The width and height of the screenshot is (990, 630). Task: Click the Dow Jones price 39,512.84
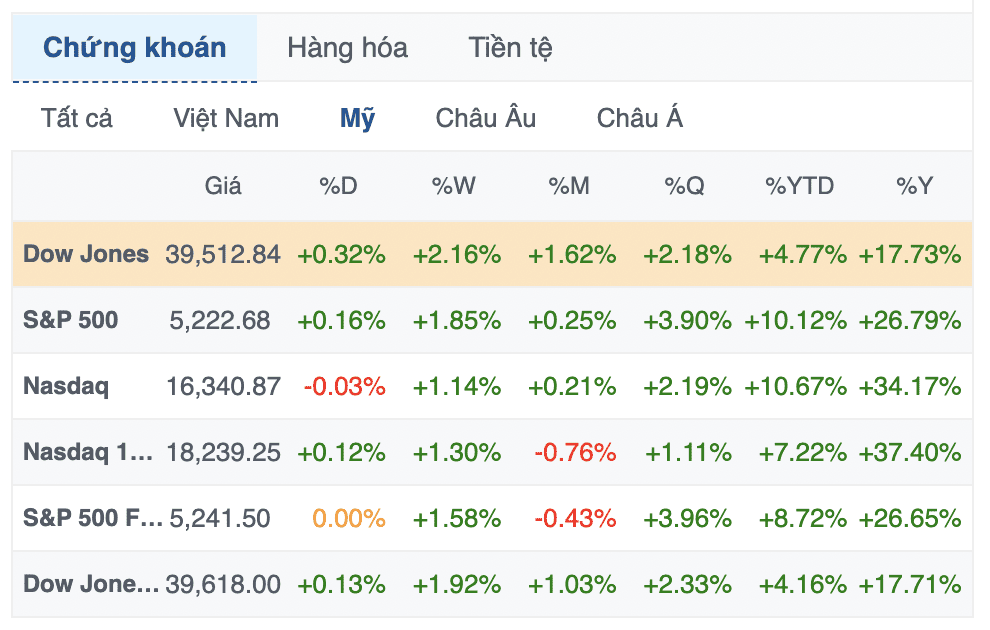tap(223, 254)
